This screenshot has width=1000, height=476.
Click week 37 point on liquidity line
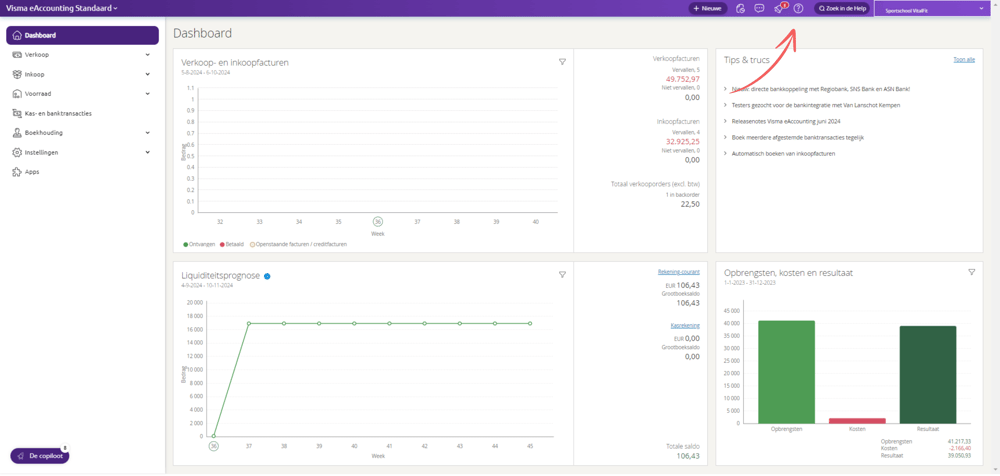(249, 324)
